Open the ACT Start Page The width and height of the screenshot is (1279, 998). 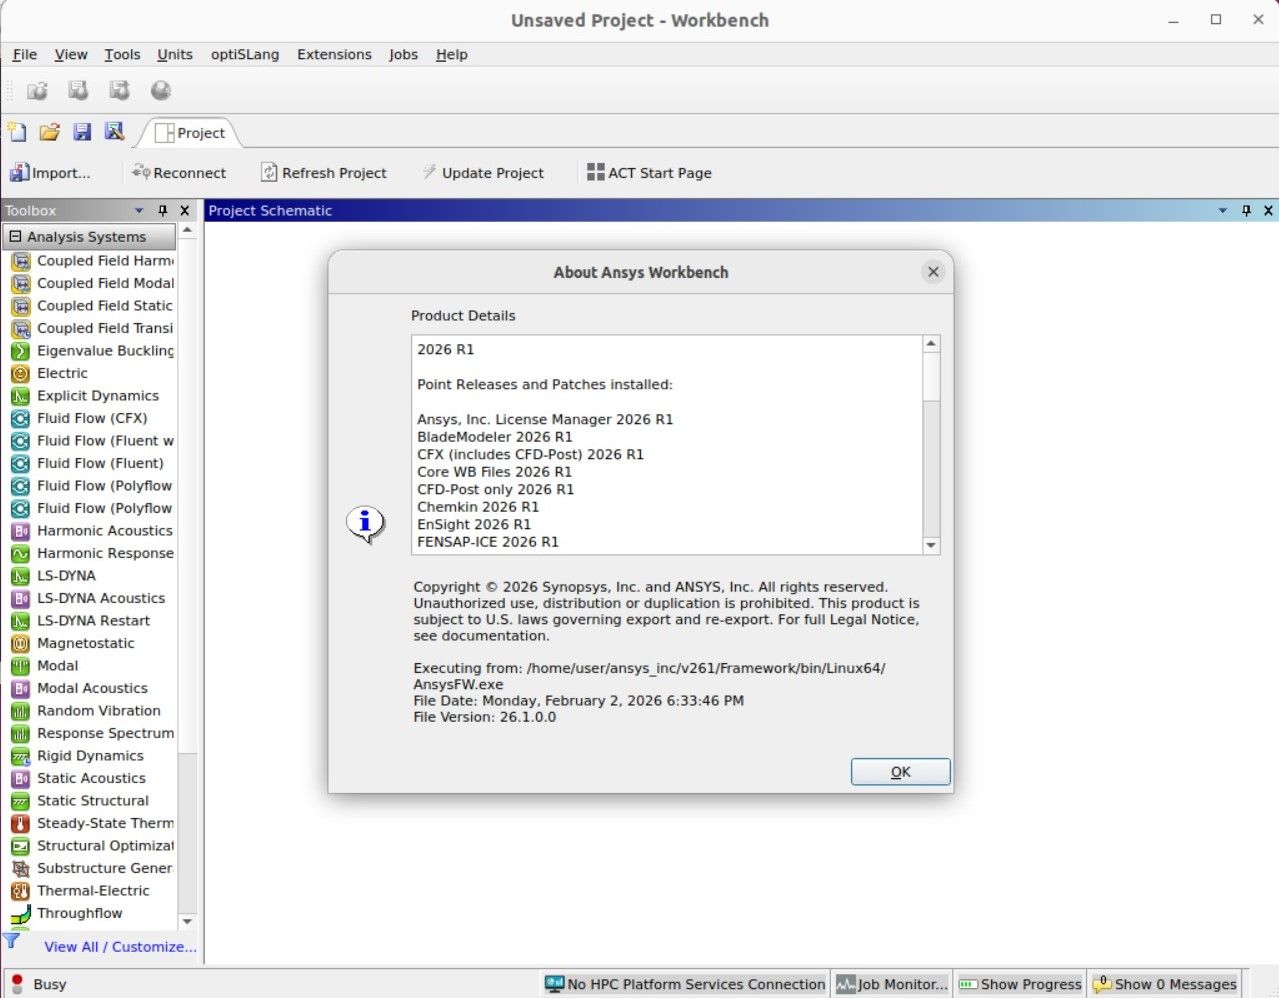649,173
